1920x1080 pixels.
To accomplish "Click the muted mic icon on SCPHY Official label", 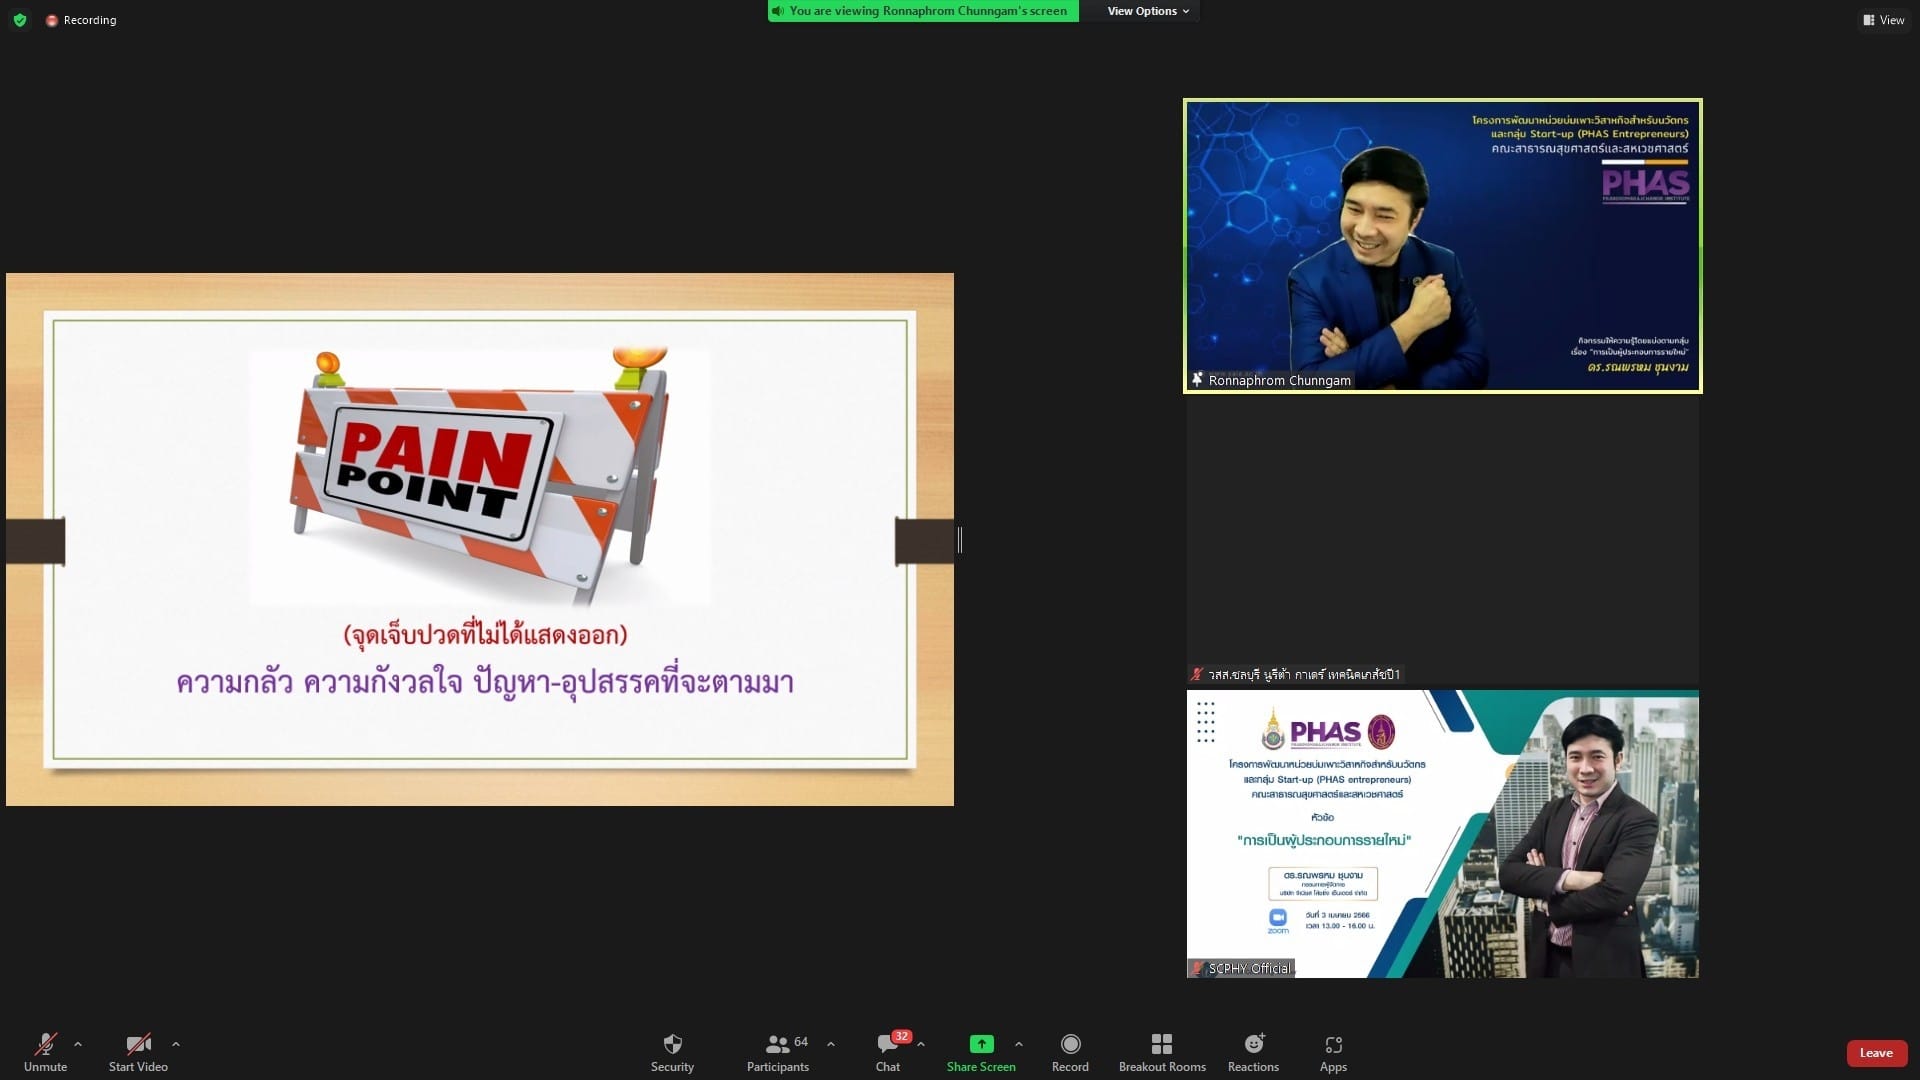I will click(1198, 968).
